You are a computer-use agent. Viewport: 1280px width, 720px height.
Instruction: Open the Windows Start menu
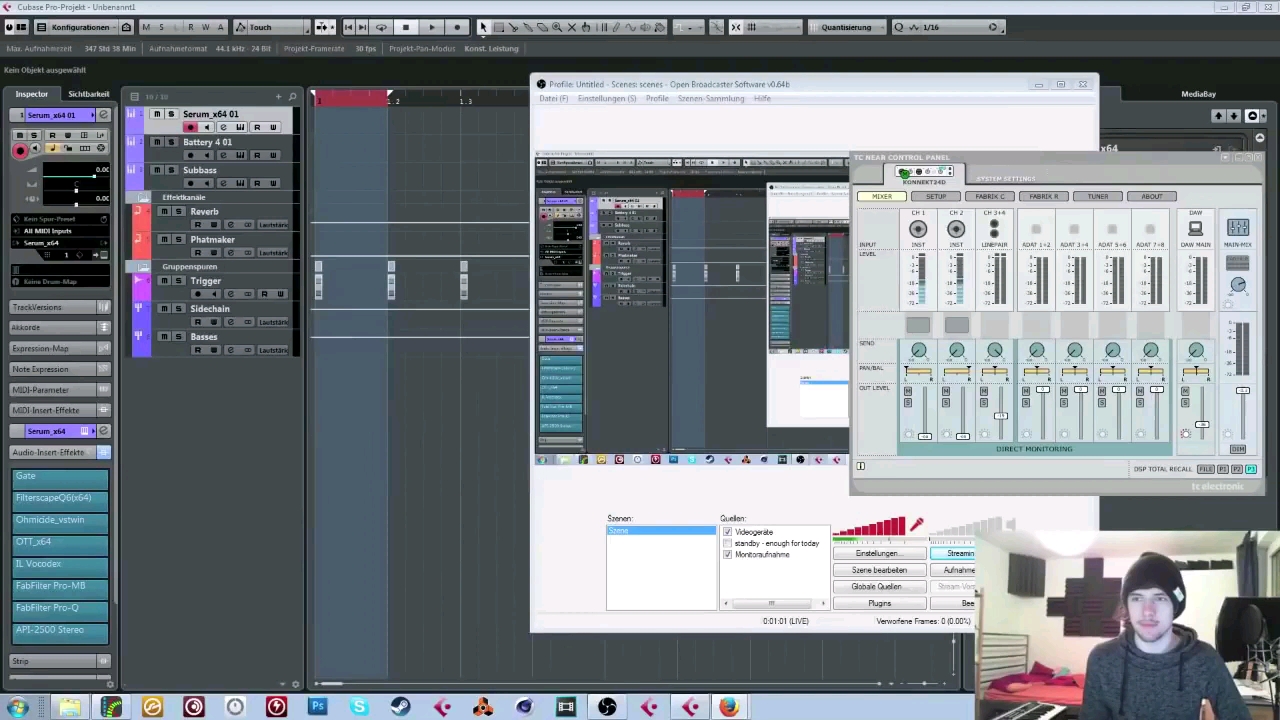pos(18,707)
